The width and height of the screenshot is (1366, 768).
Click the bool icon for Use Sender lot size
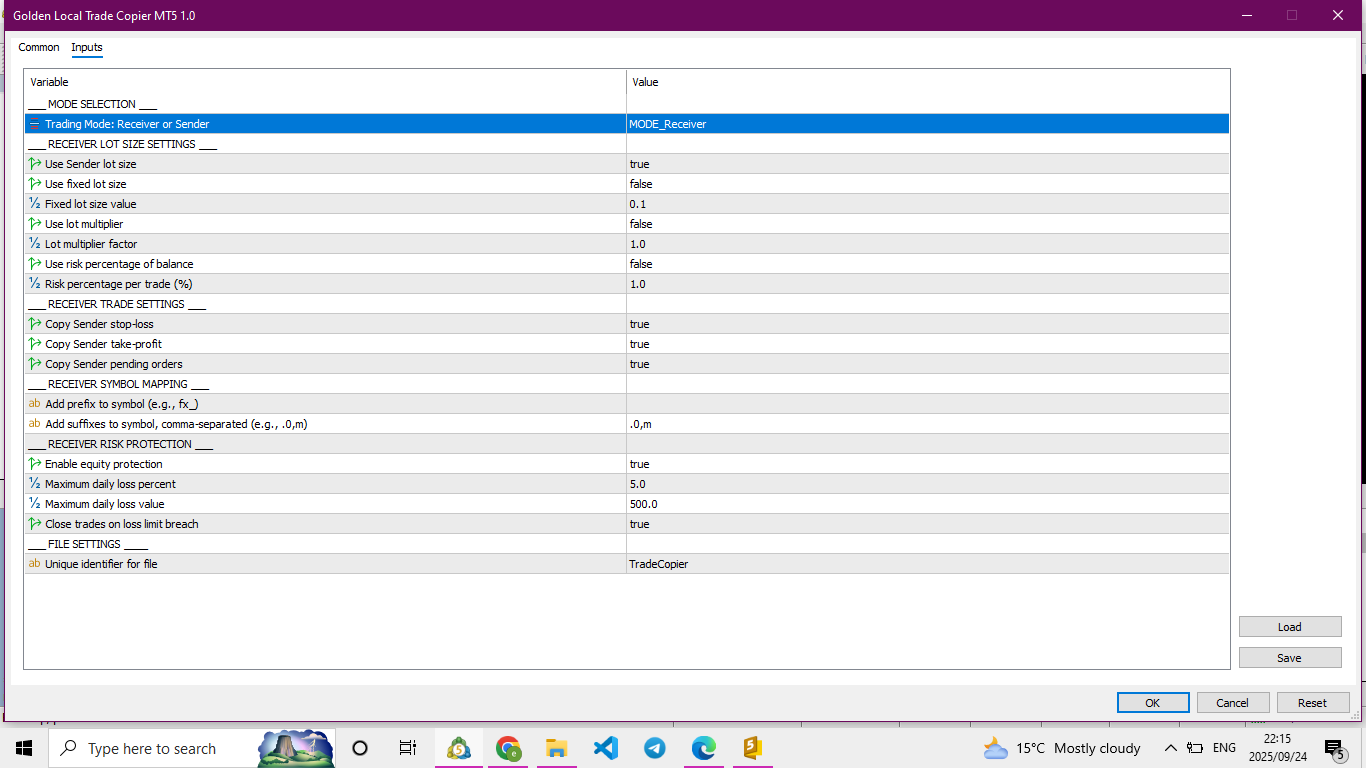pyautogui.click(x=35, y=164)
